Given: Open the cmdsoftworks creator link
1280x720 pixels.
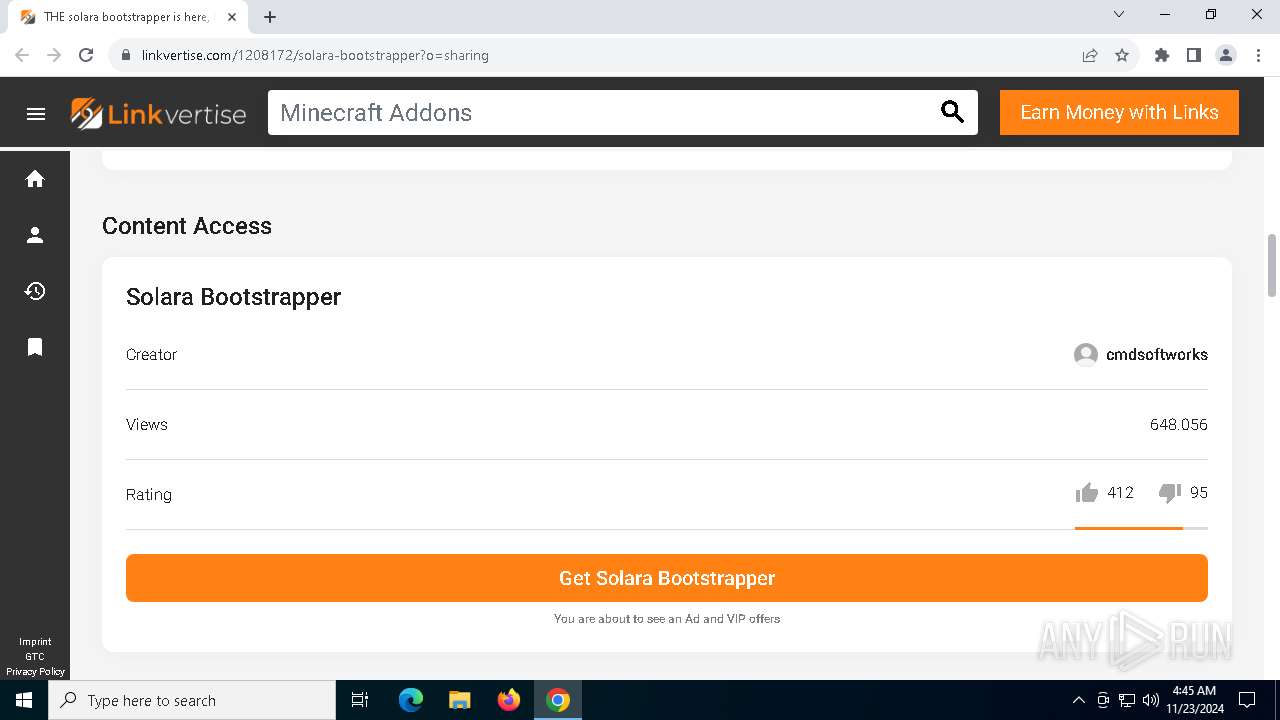Looking at the screenshot, I should click(x=1156, y=355).
